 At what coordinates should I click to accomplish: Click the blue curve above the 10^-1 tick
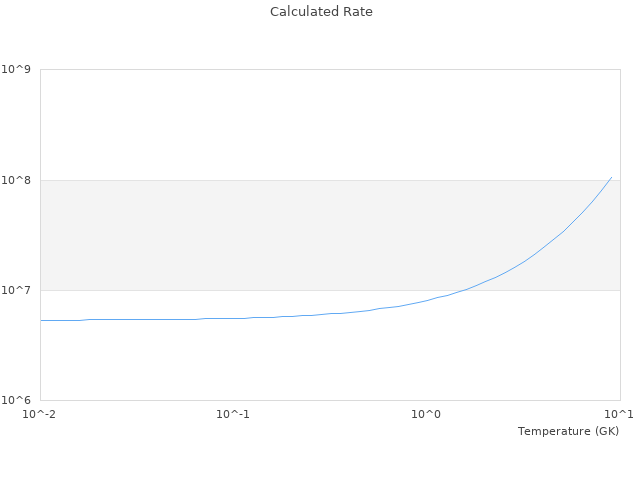pos(233,318)
